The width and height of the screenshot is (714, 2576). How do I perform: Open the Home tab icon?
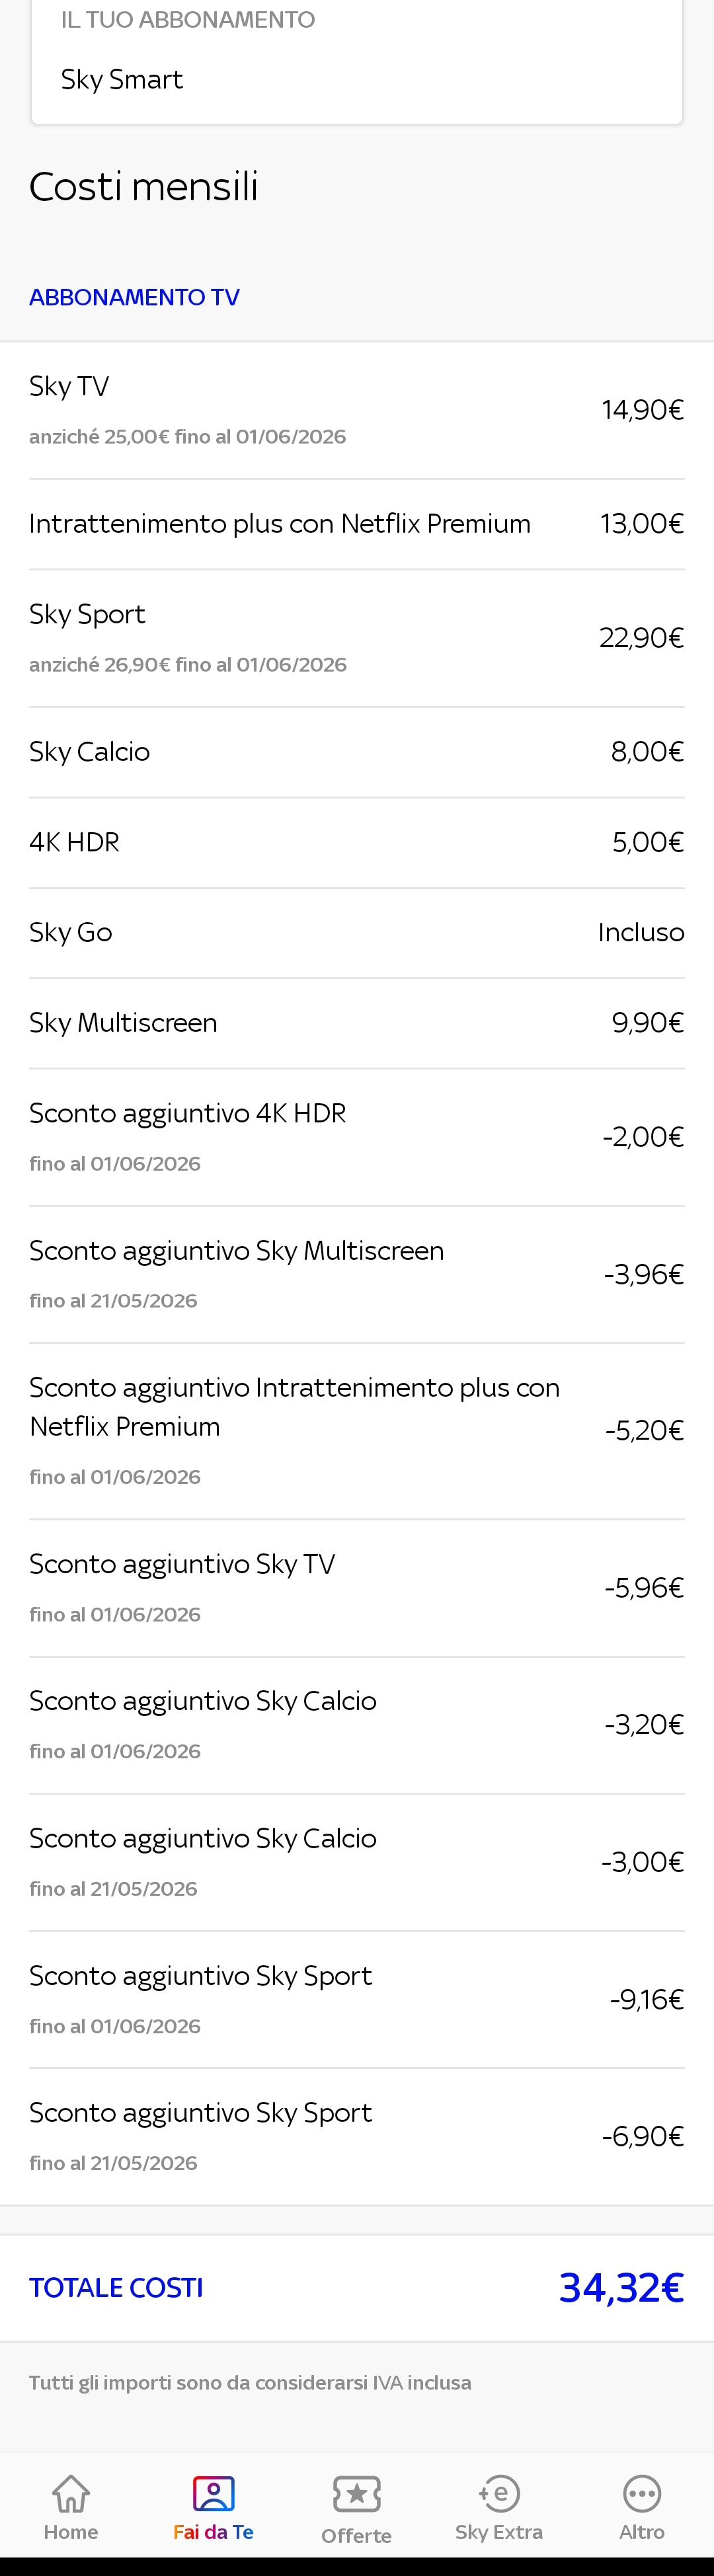(71, 2493)
